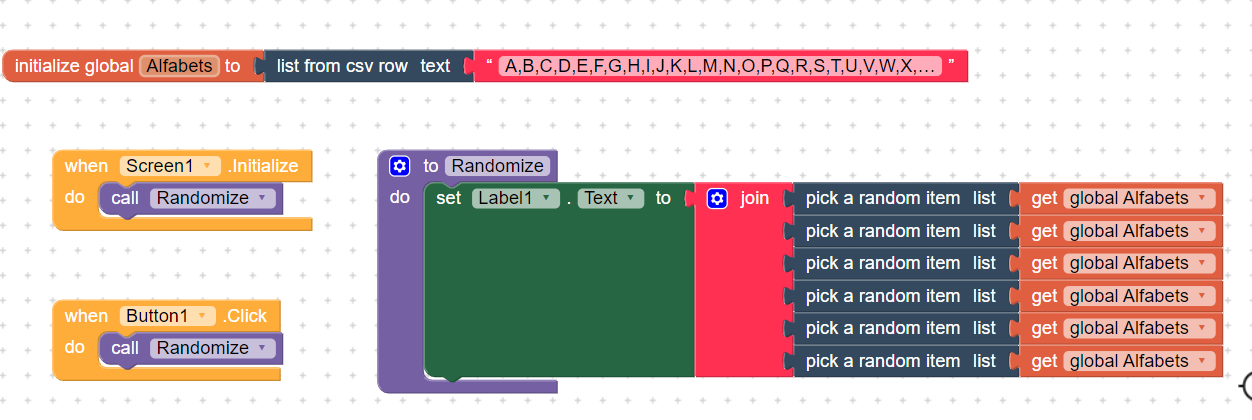Screen dimensions: 1252x420
Task: Select the last pick a random item block
Action: 882,361
